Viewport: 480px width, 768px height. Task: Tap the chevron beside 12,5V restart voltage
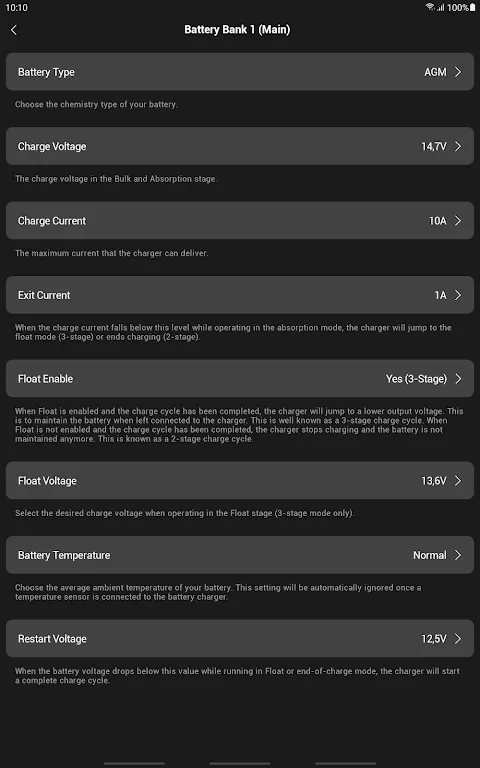point(458,639)
